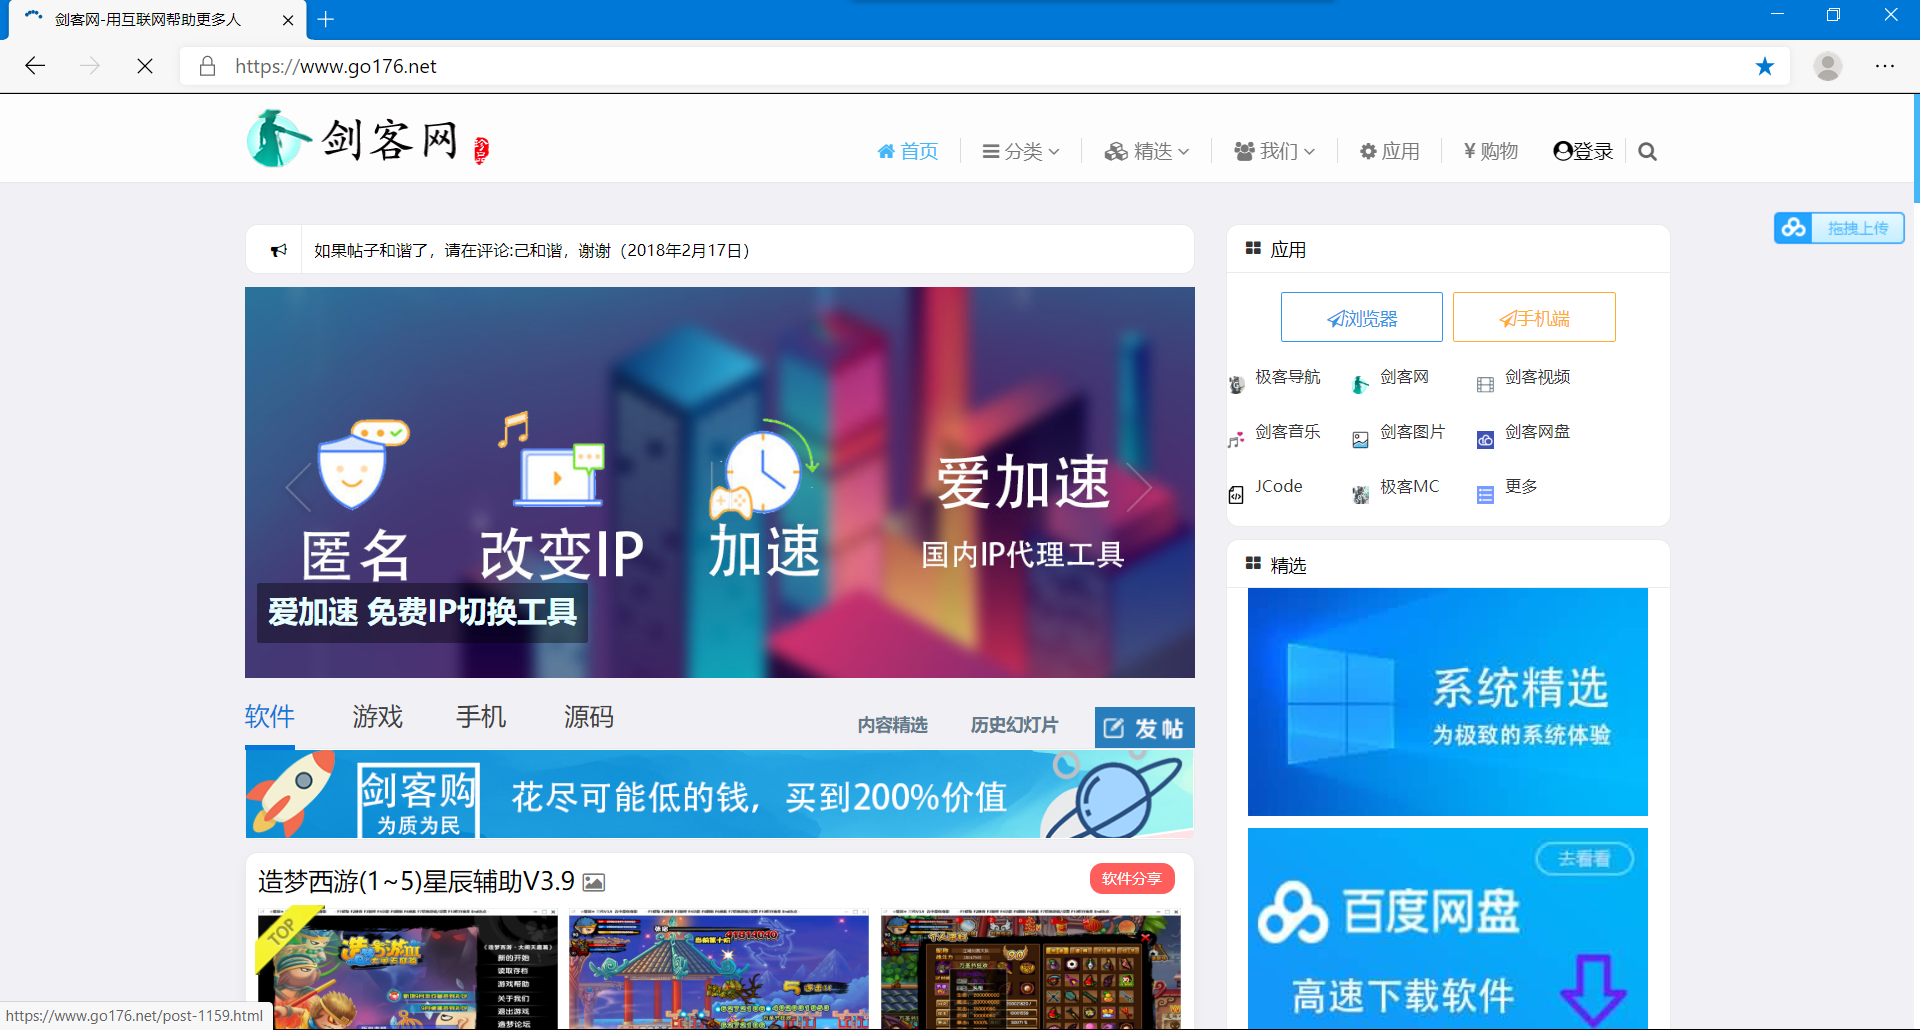Click the 拖拽上传 upload widget
Screen dimensions: 1920x1030
(x=1839, y=228)
